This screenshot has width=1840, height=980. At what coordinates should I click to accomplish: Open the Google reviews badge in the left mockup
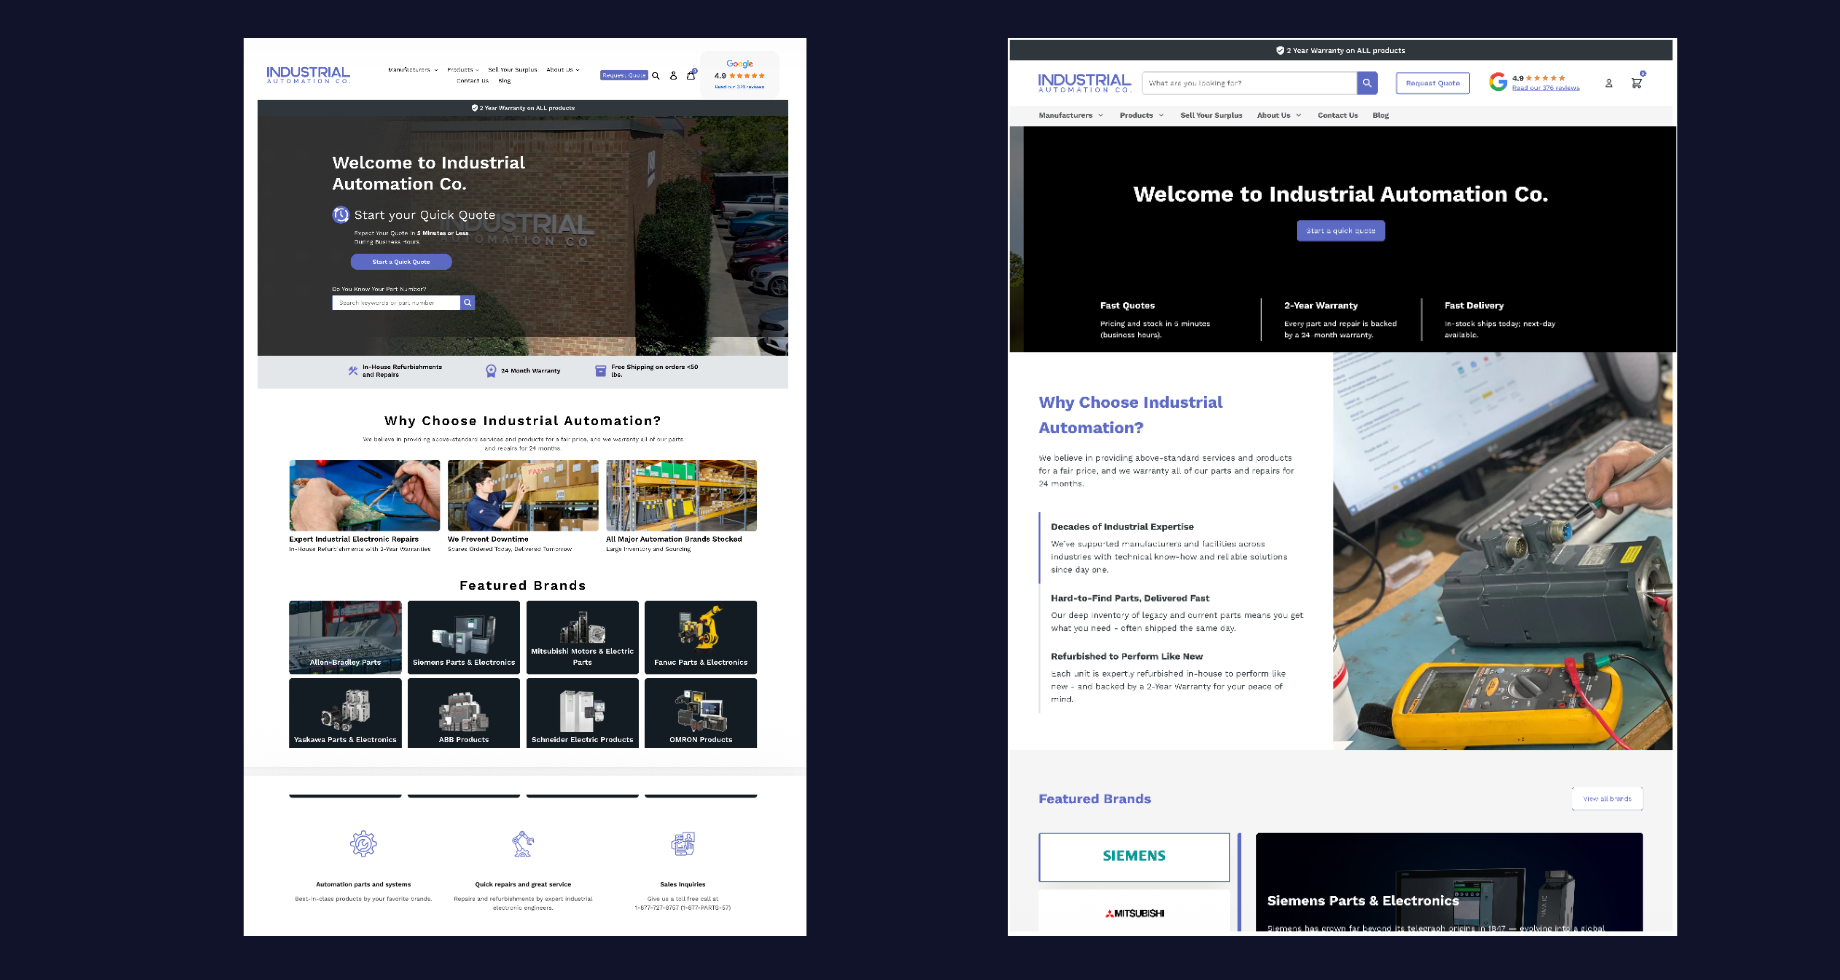[739, 75]
